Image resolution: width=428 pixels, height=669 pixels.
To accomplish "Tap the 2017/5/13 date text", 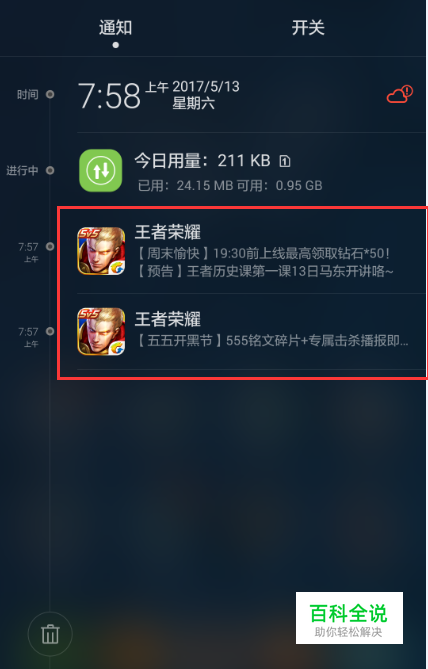I will (x=206, y=87).
